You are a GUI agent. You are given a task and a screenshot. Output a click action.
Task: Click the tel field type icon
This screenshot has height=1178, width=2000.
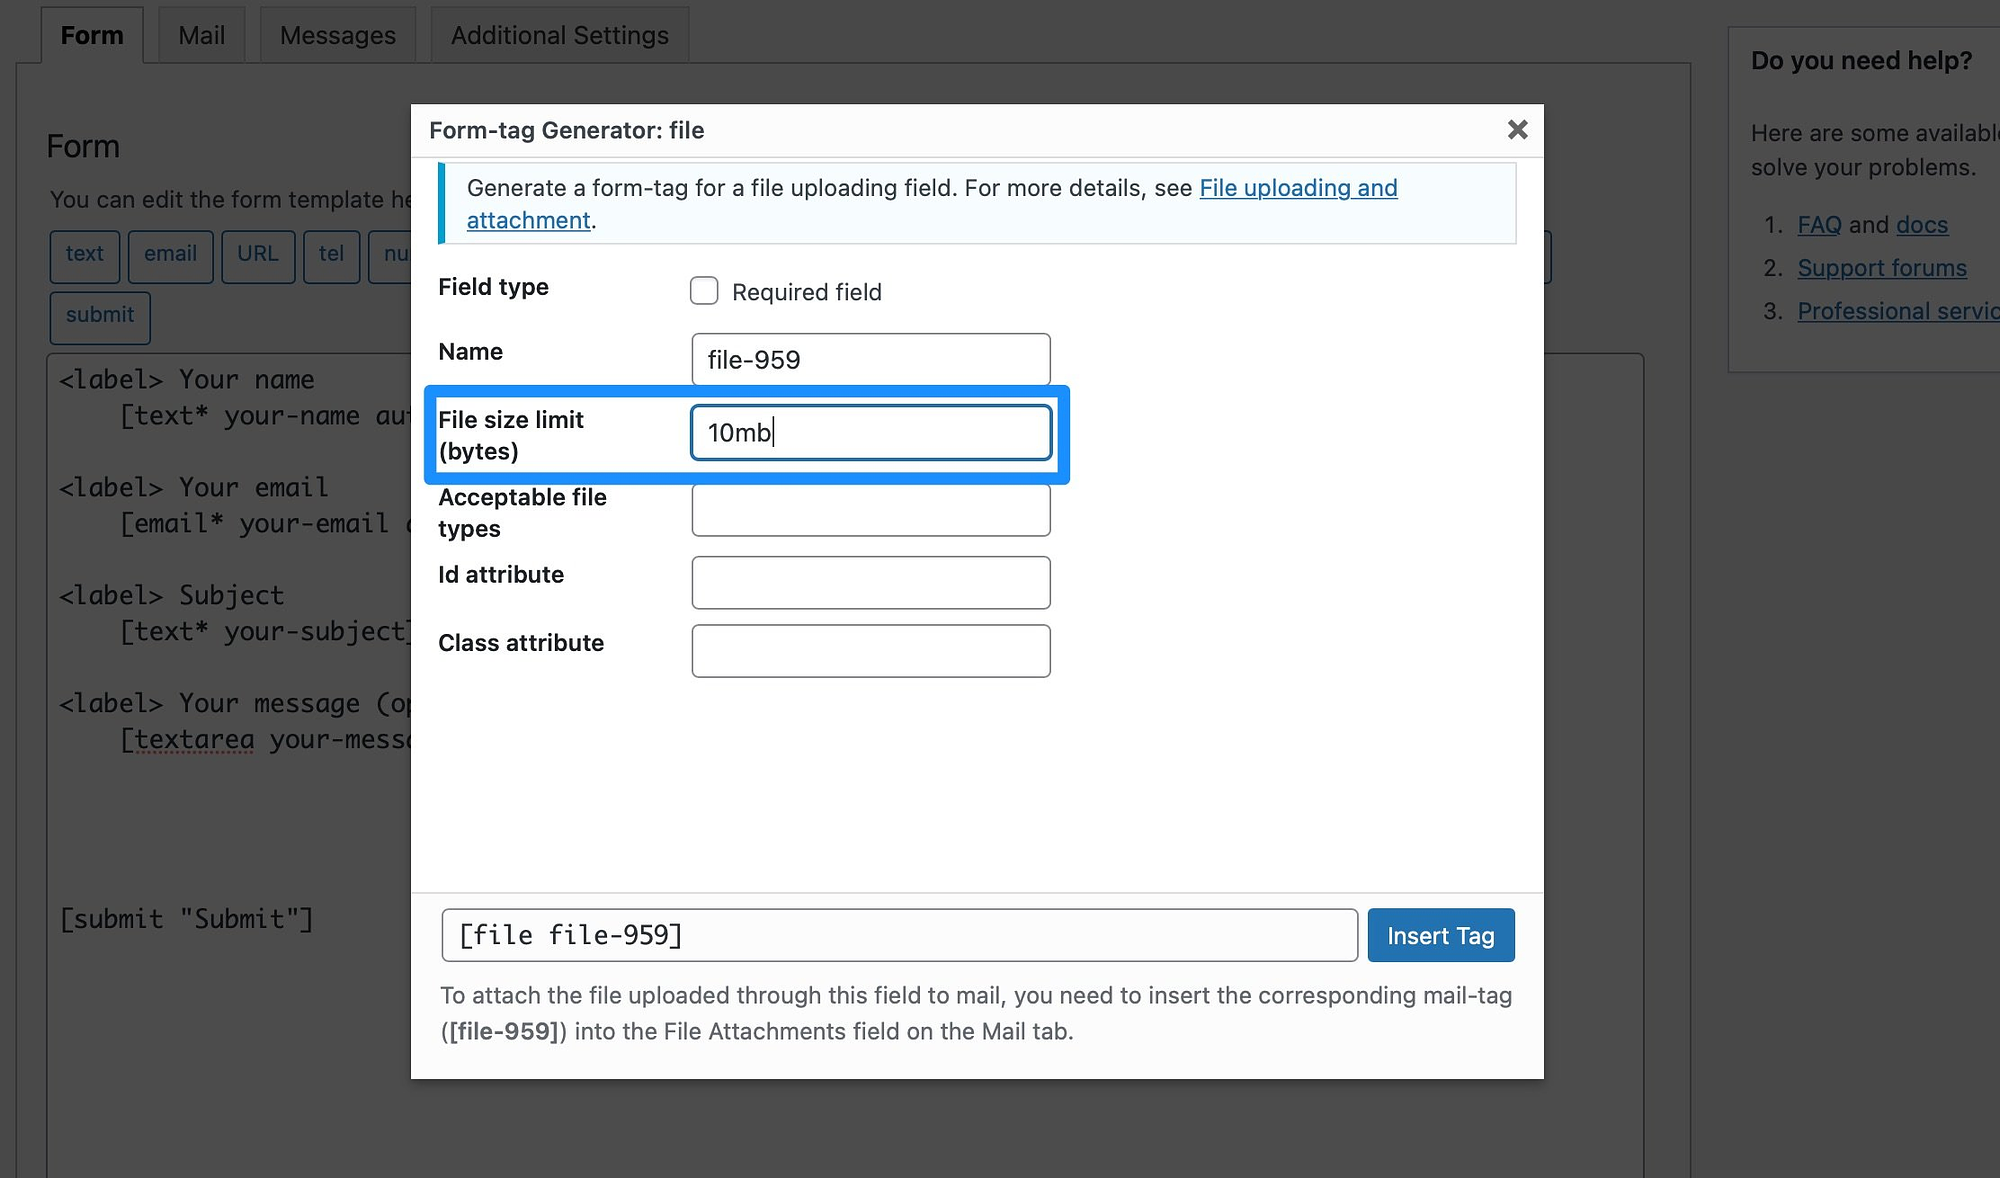331,254
